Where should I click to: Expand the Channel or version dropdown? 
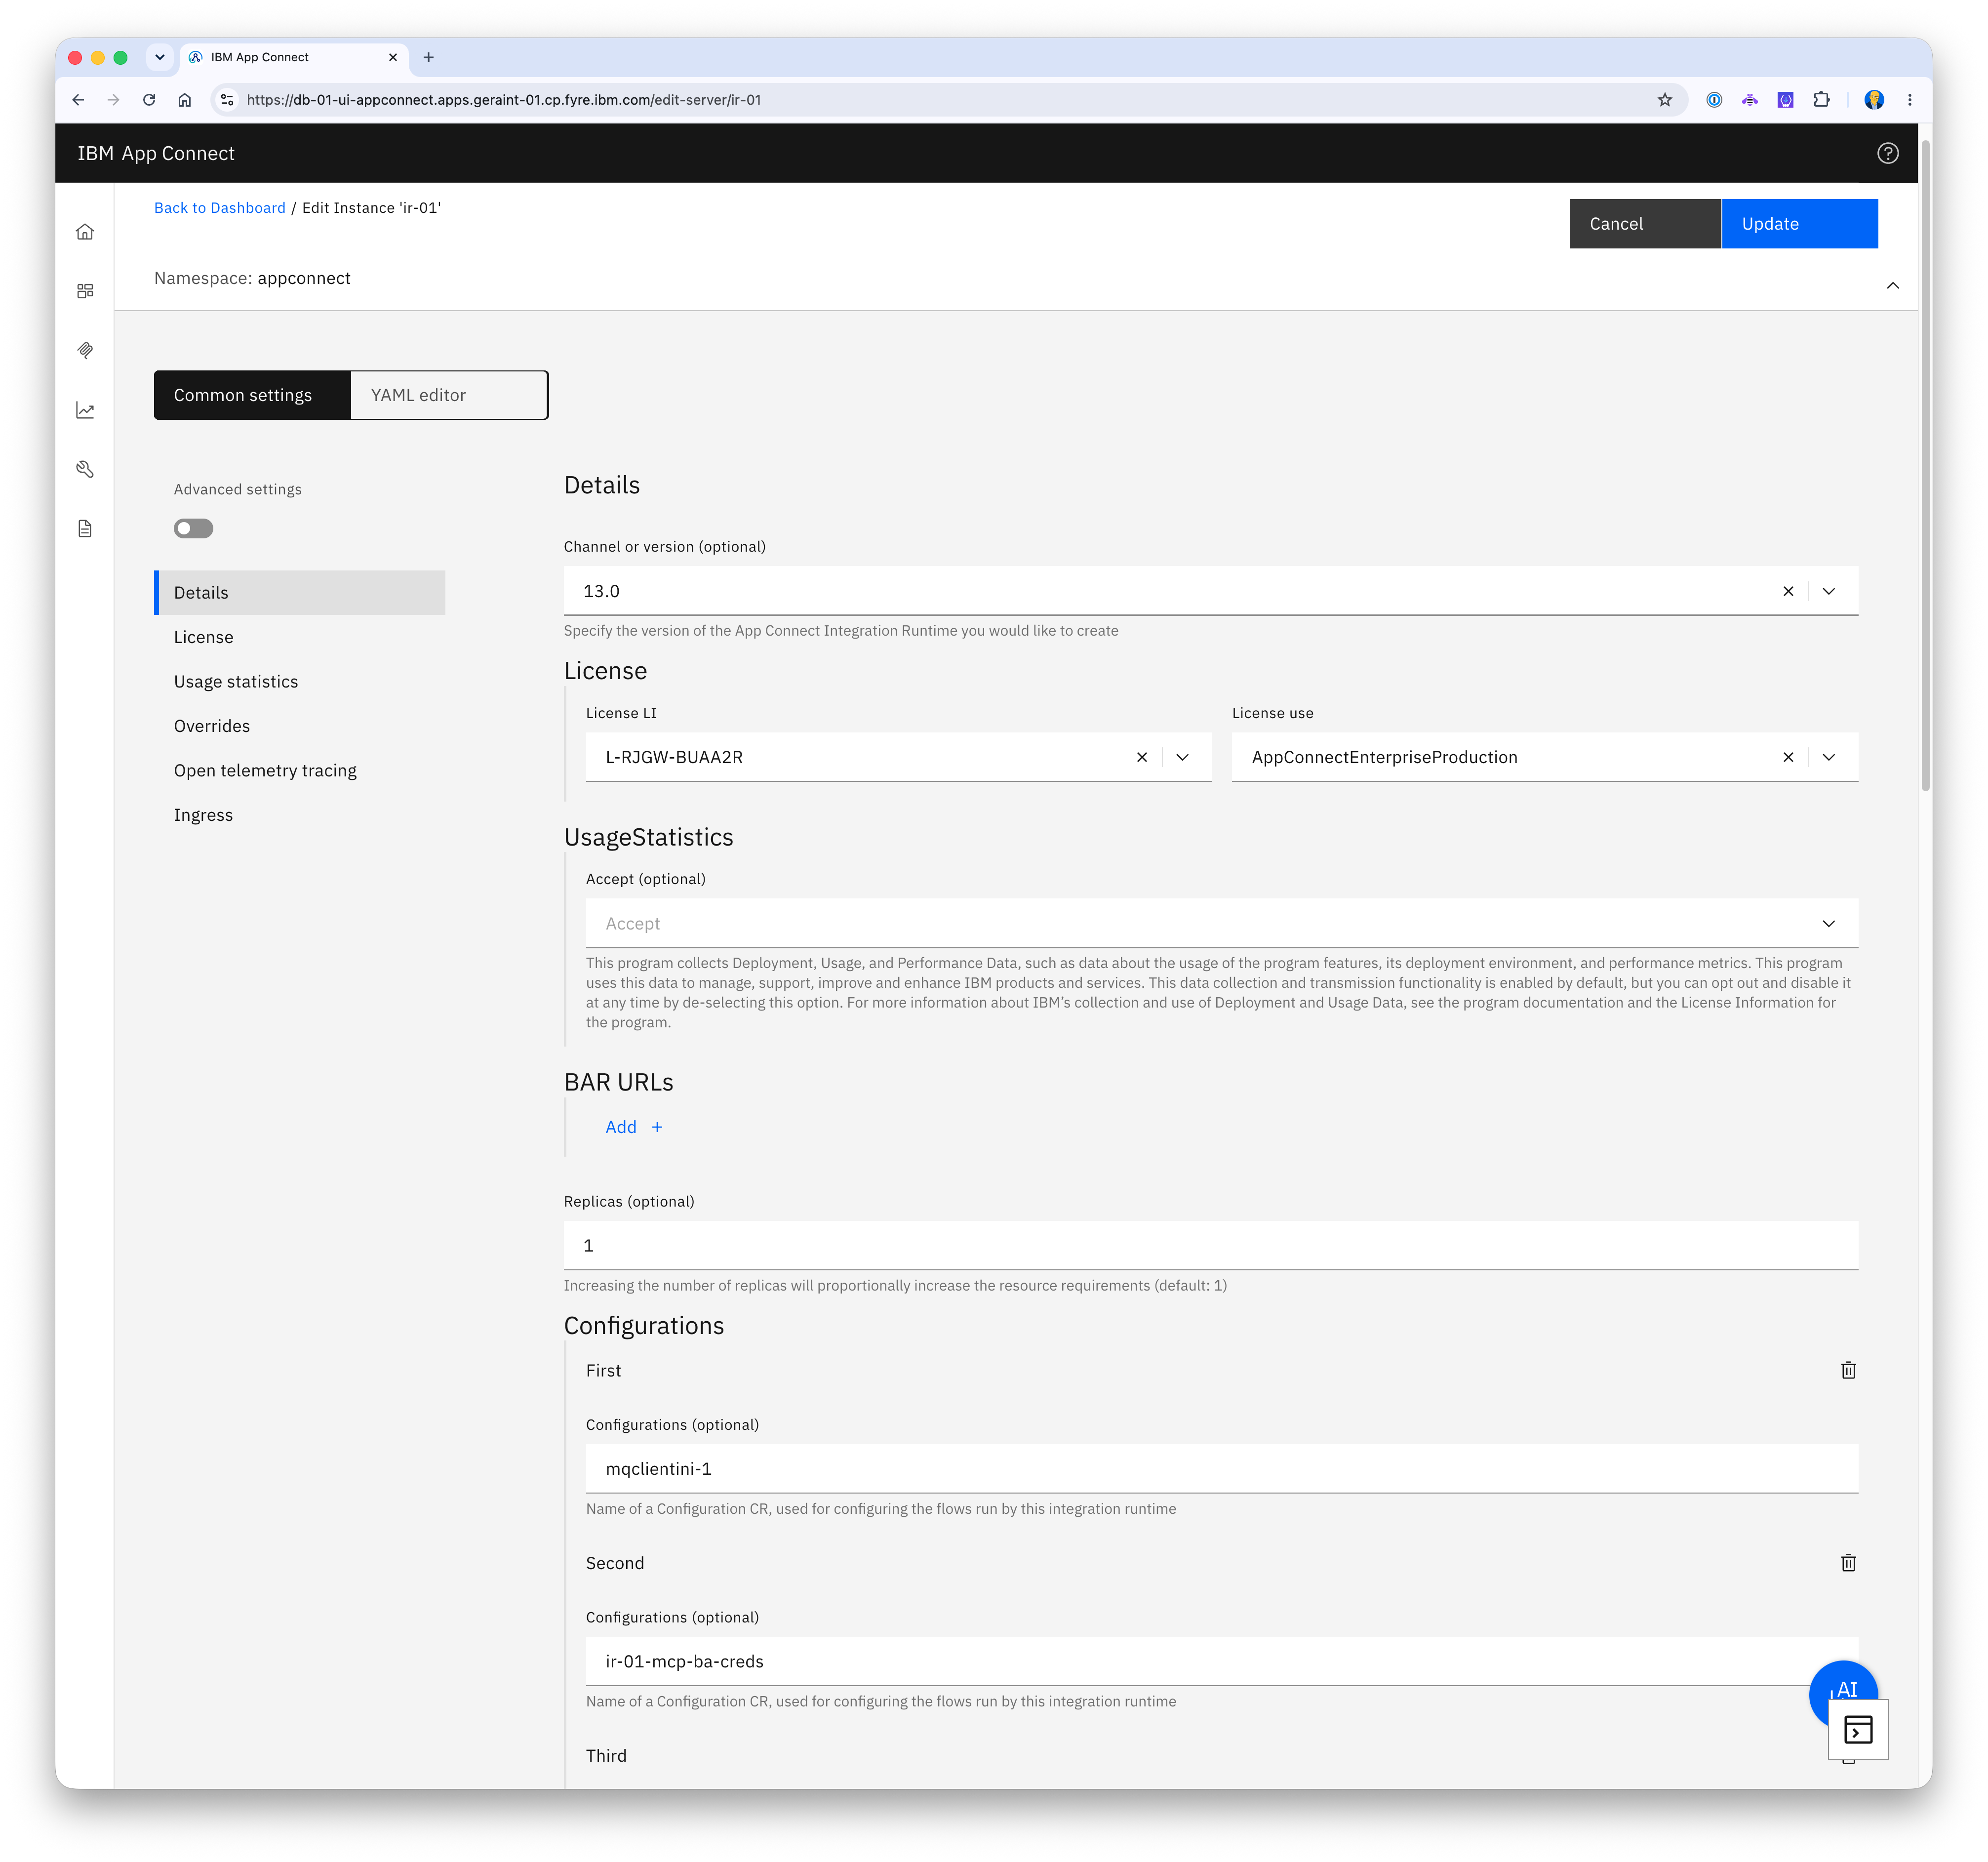point(1828,591)
